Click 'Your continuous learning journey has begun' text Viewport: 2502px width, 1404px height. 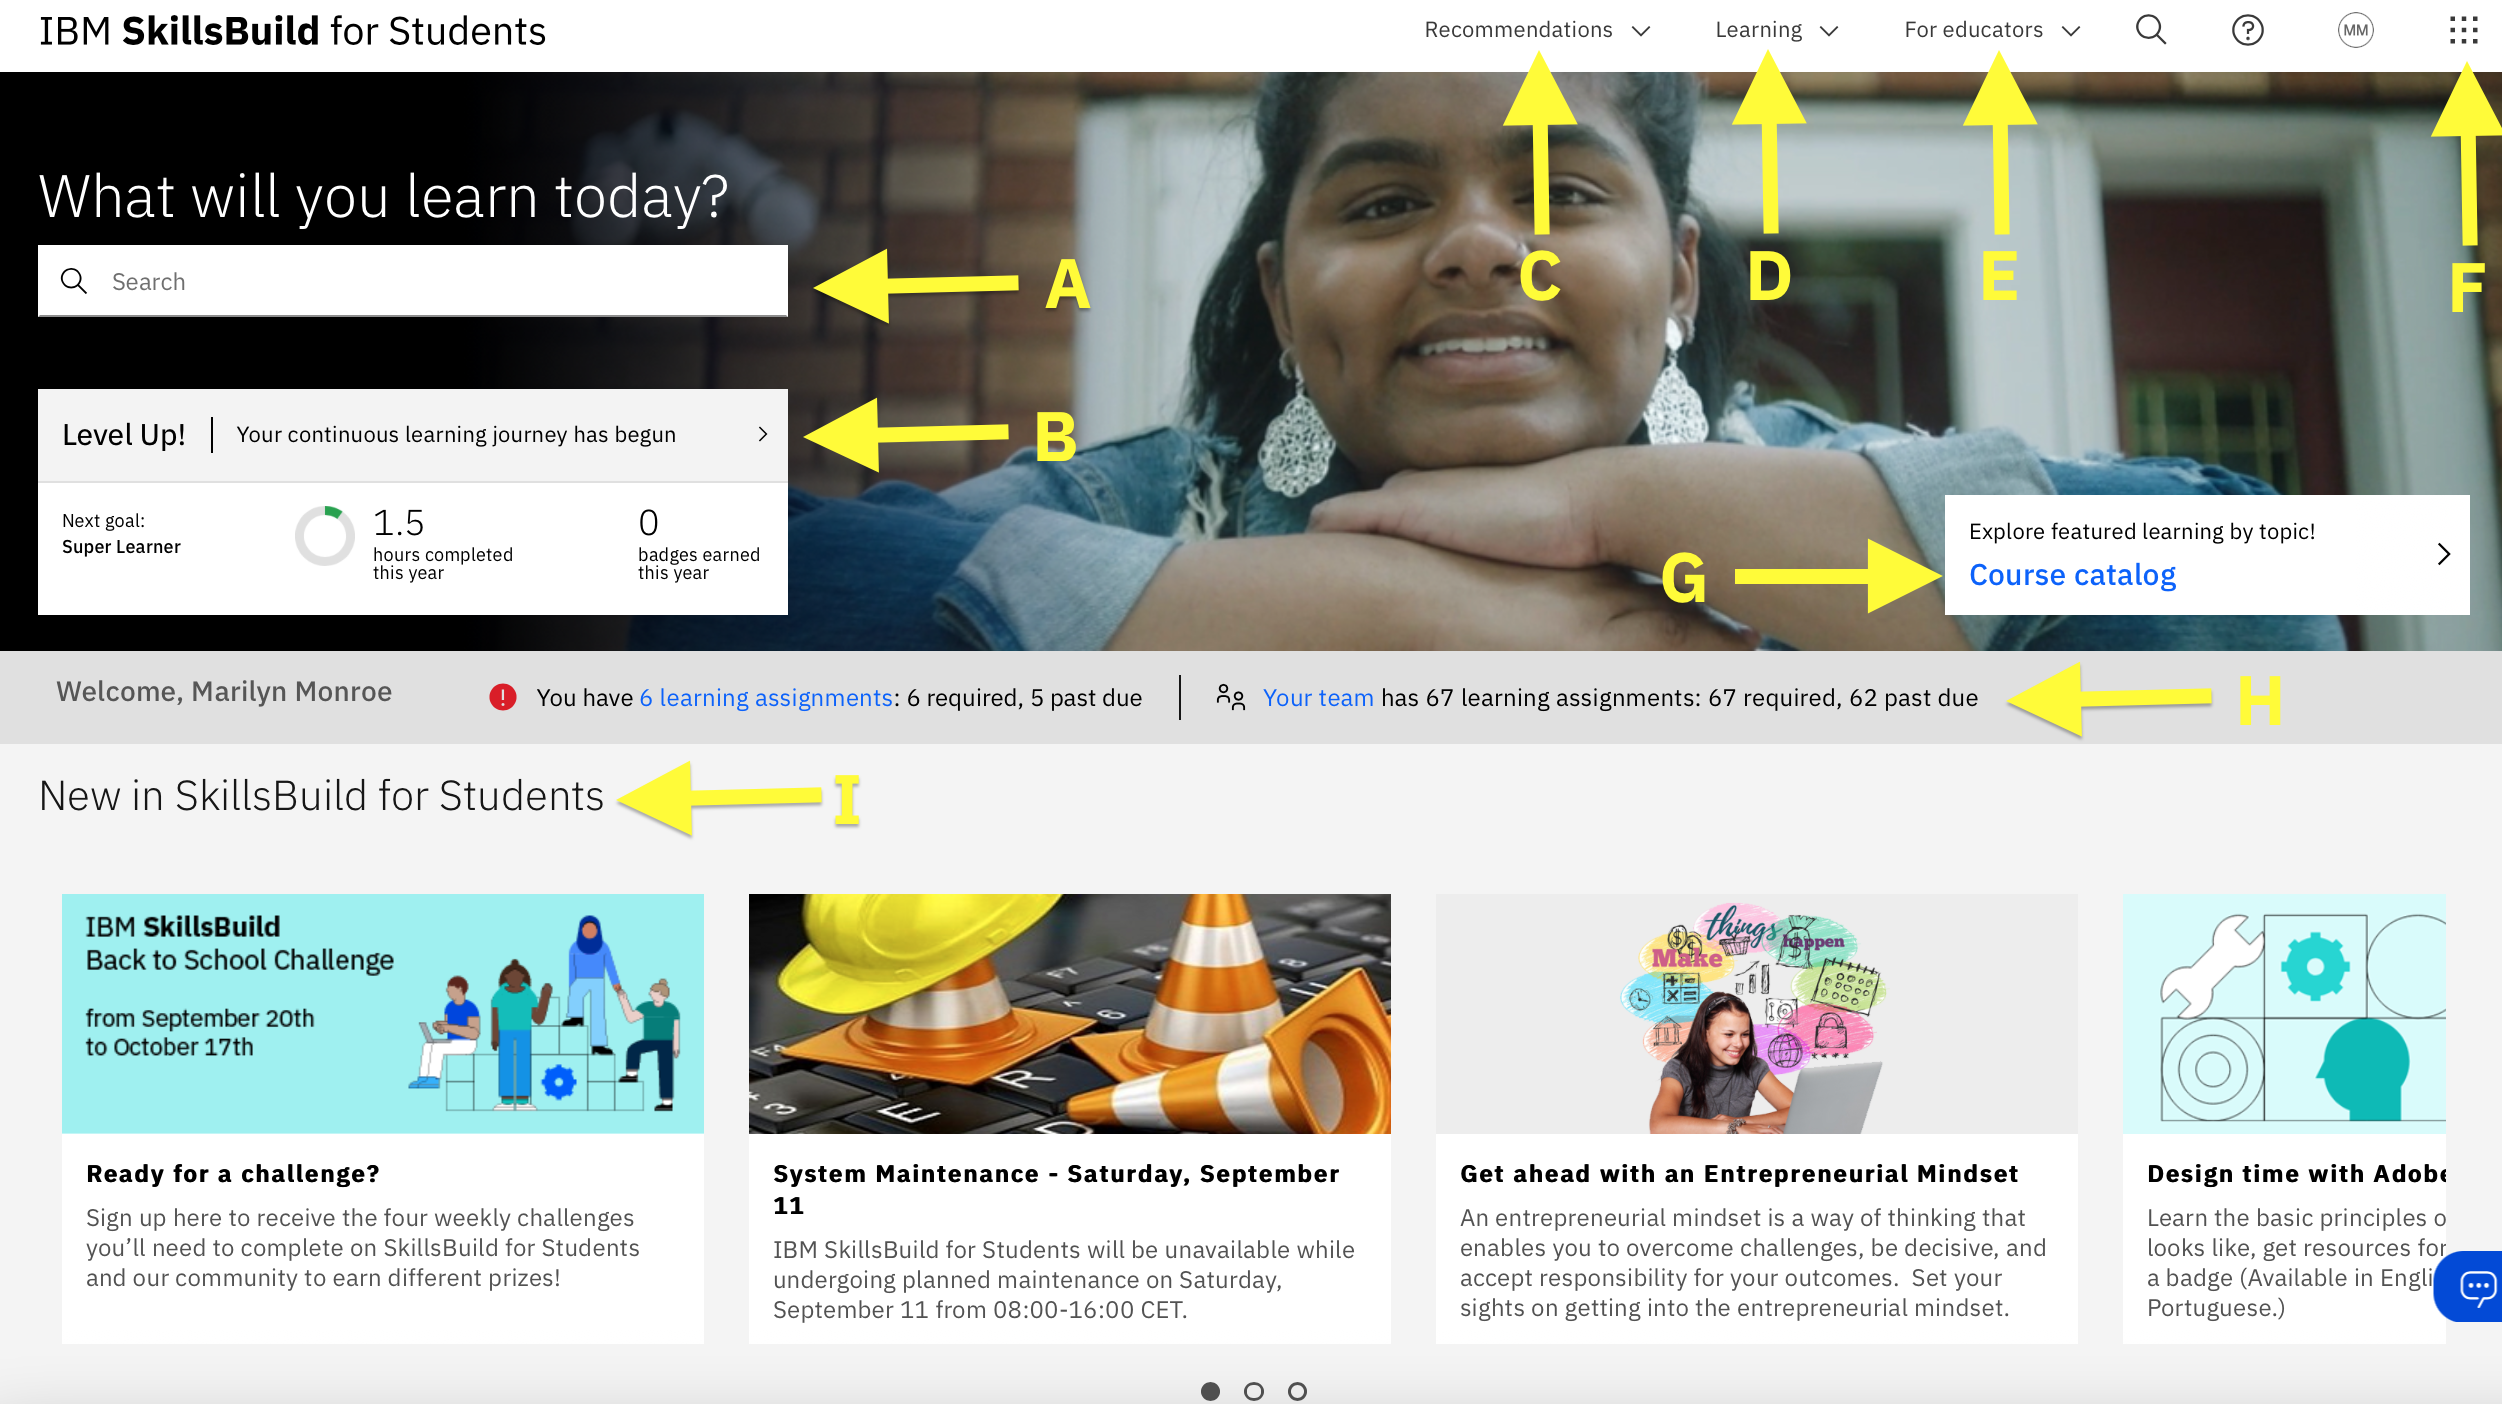456,434
